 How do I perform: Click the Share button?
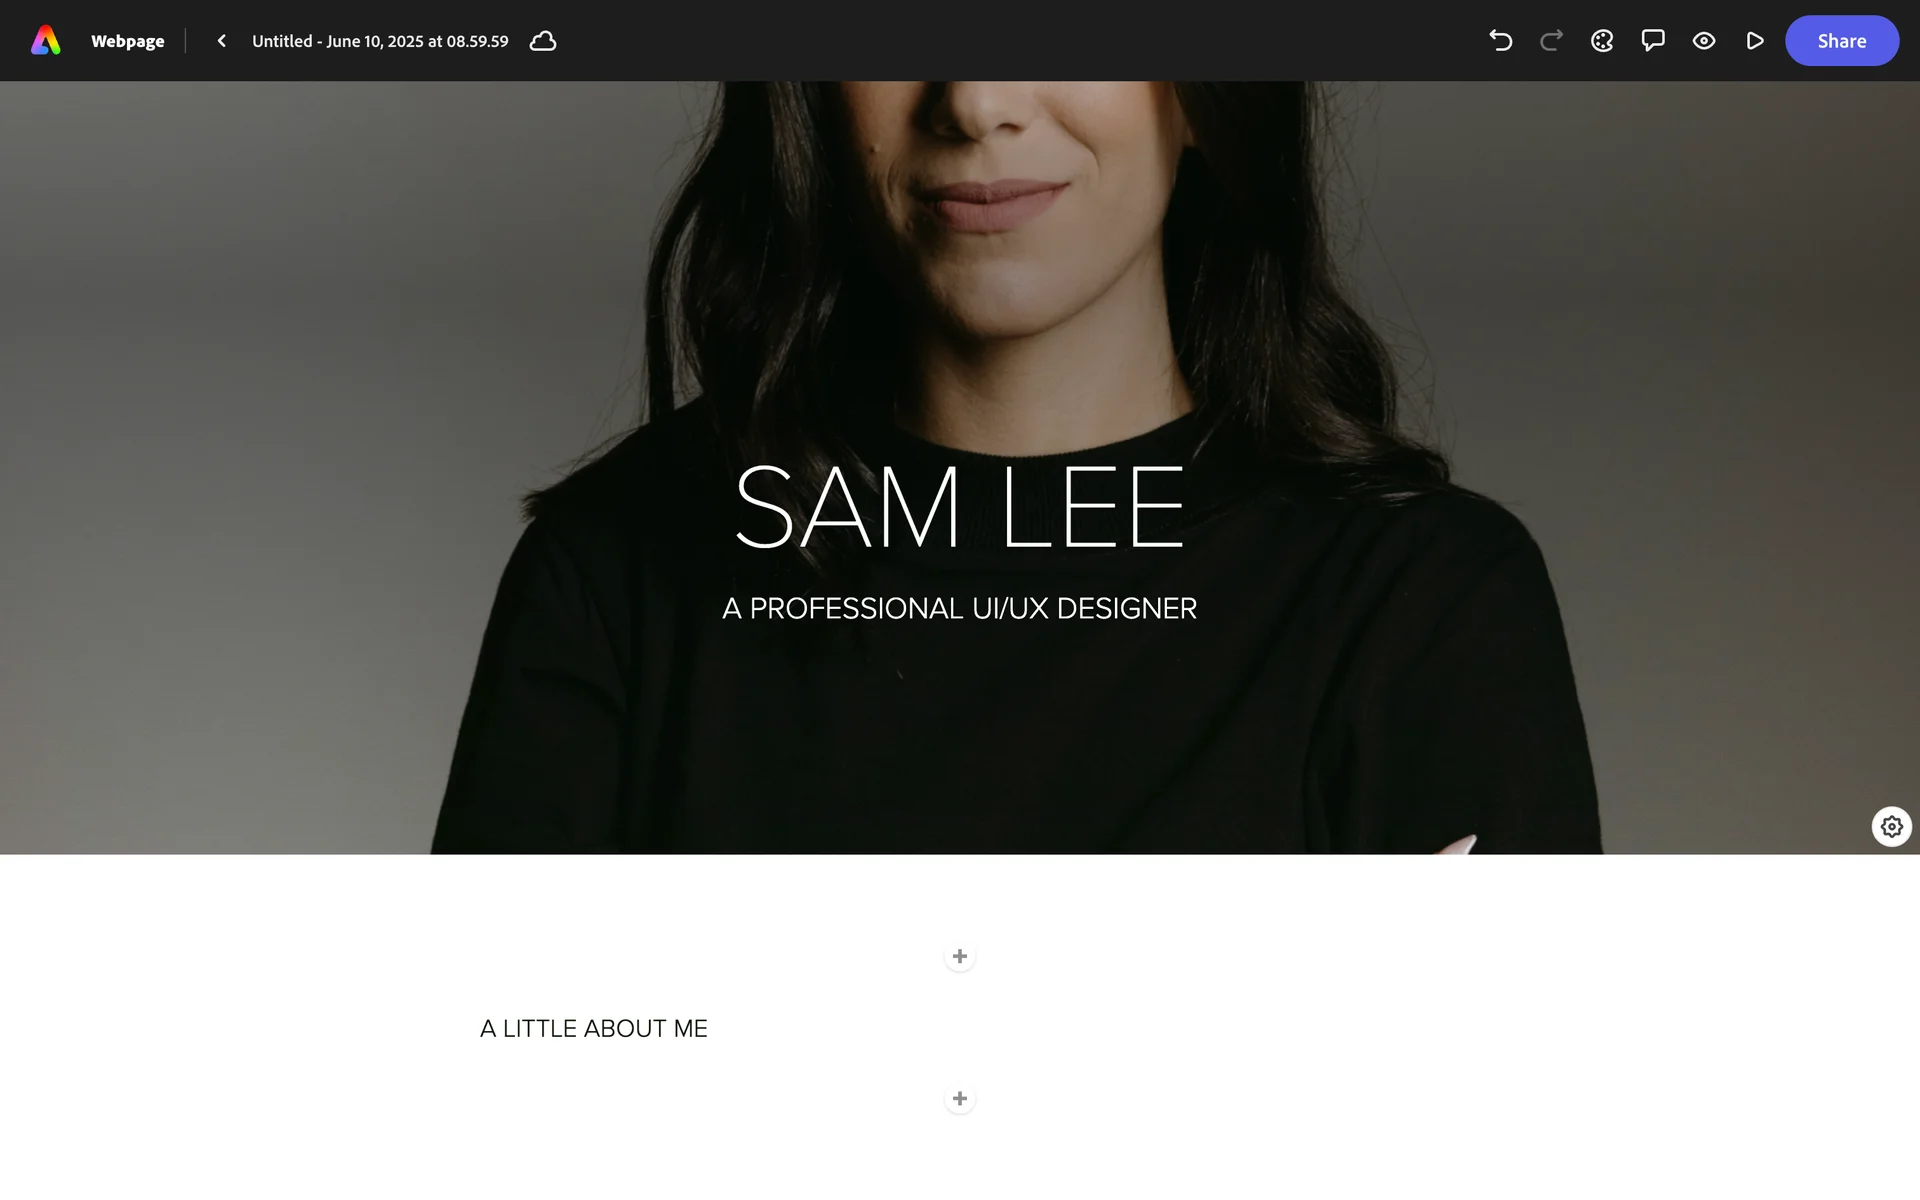pyautogui.click(x=1842, y=41)
